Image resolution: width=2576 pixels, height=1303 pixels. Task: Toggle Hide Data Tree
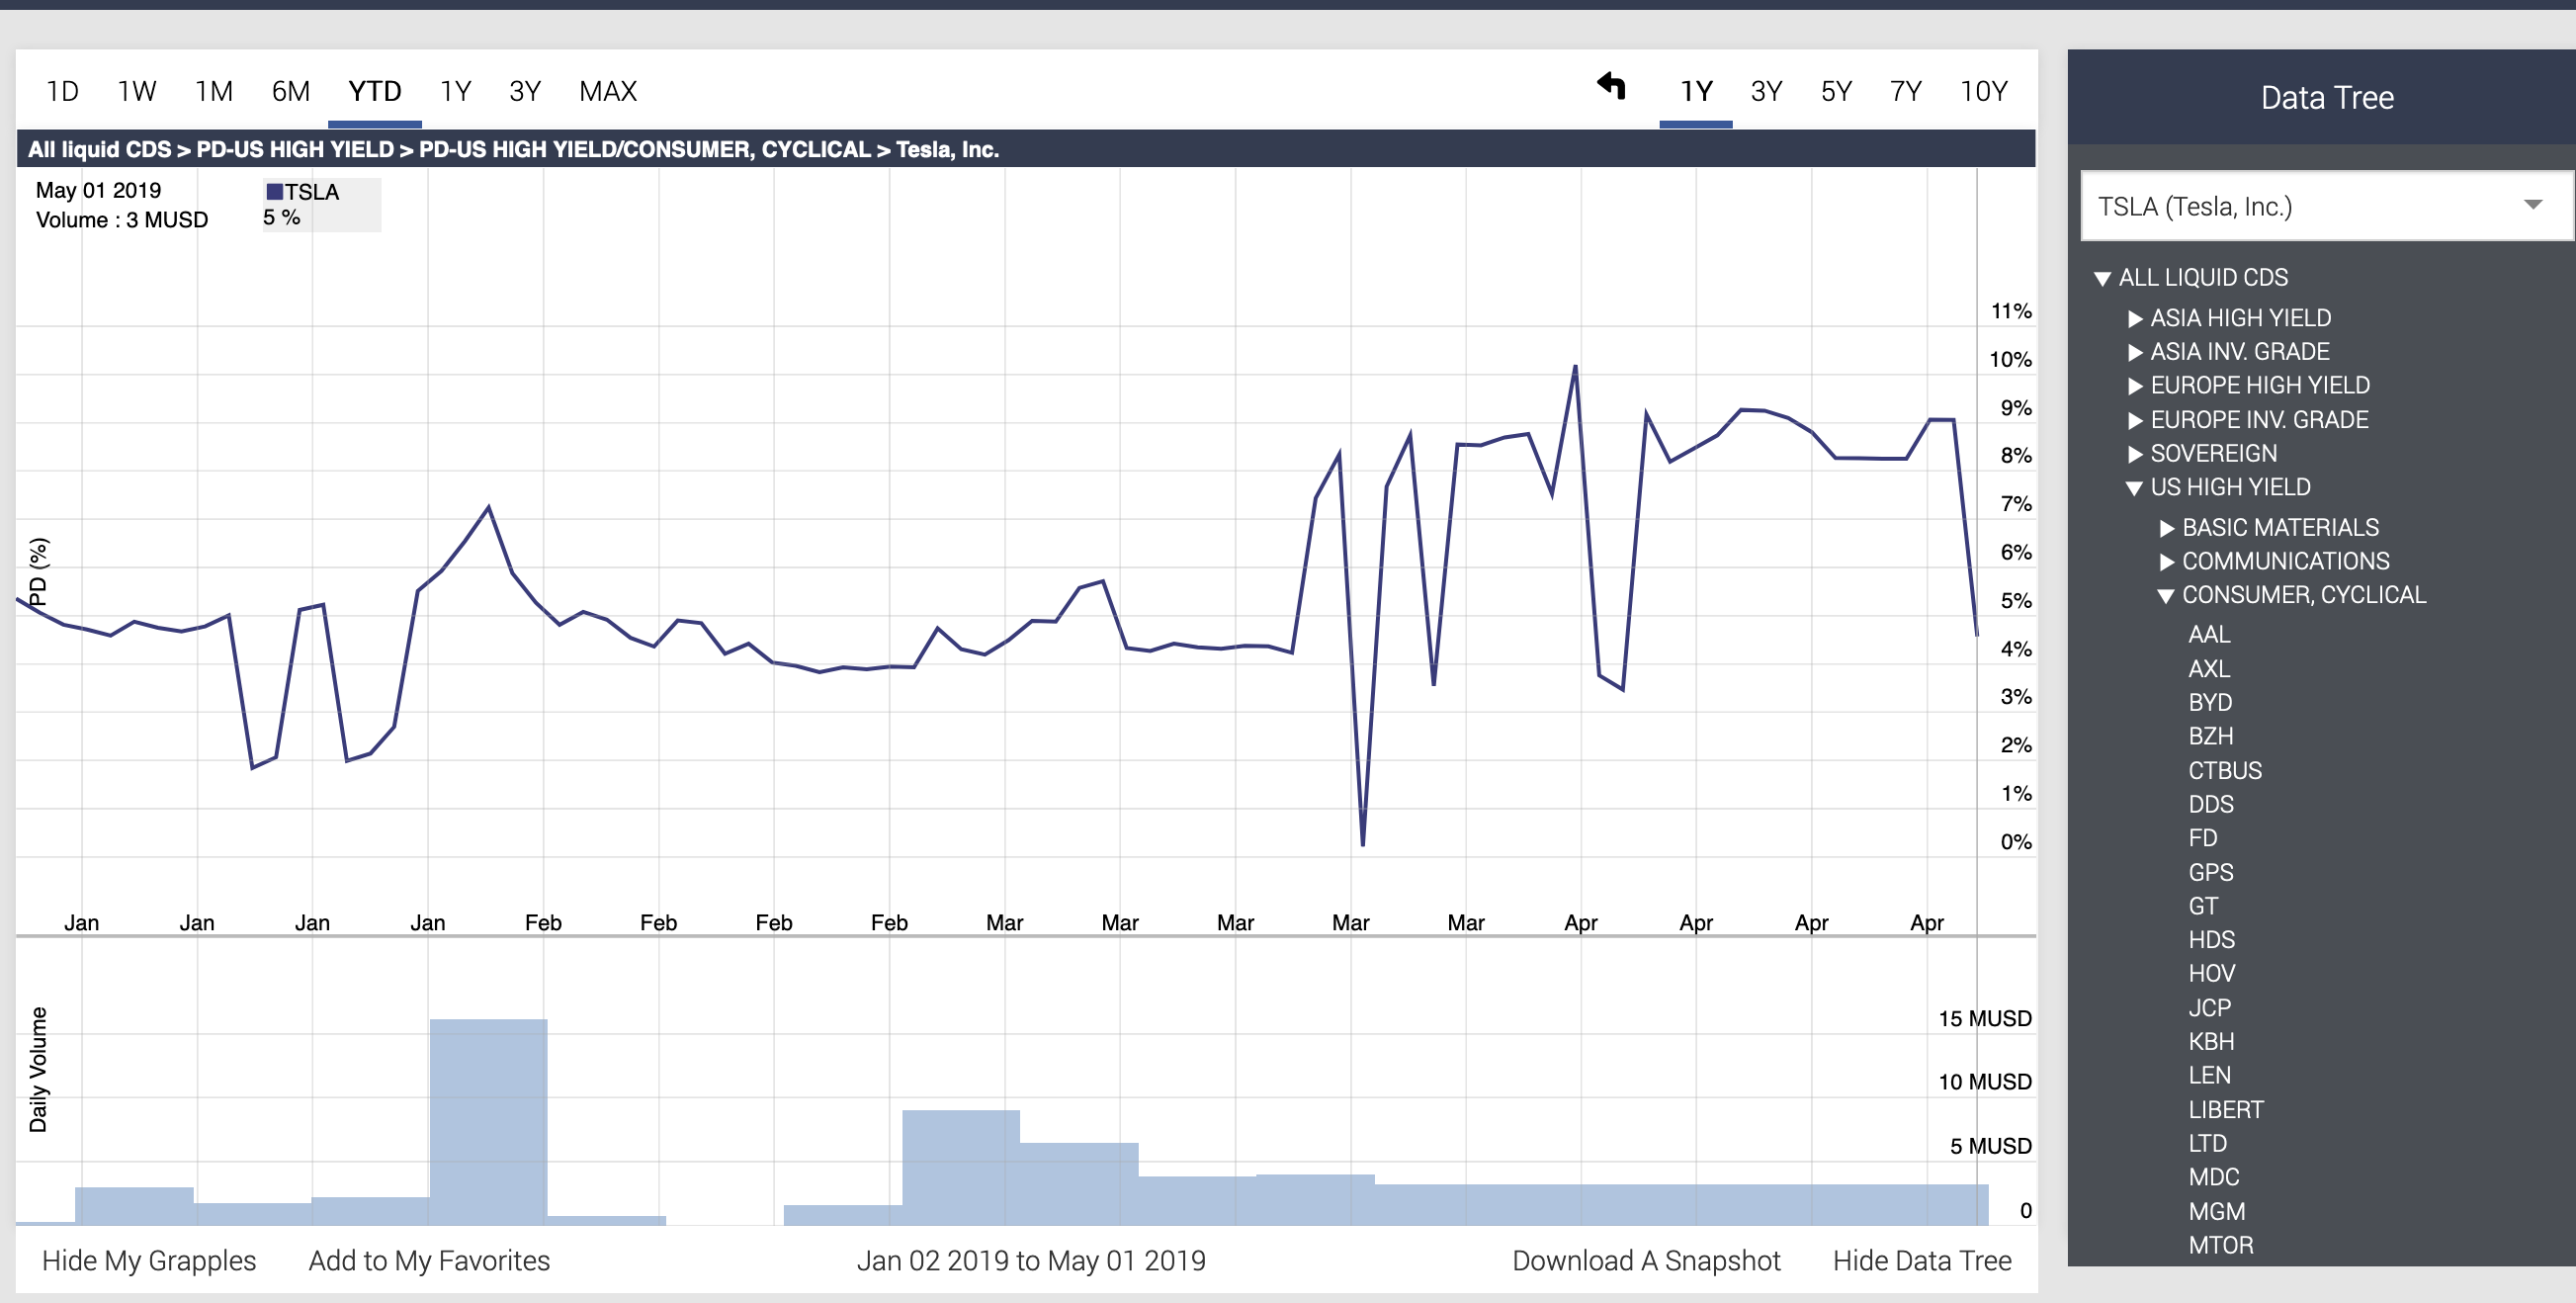coord(1921,1260)
